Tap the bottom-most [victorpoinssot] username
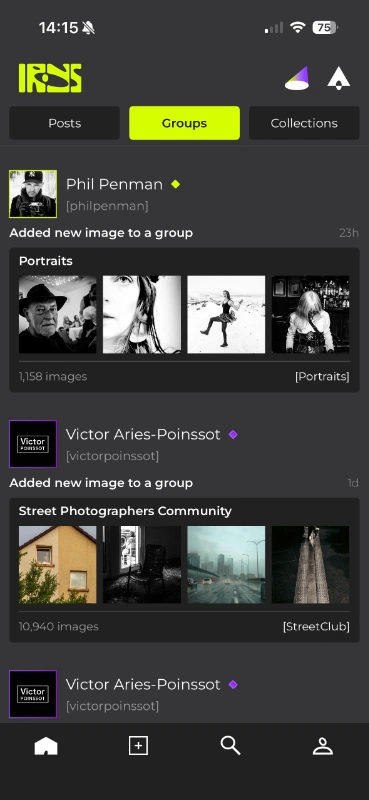369x800 pixels. point(112,706)
